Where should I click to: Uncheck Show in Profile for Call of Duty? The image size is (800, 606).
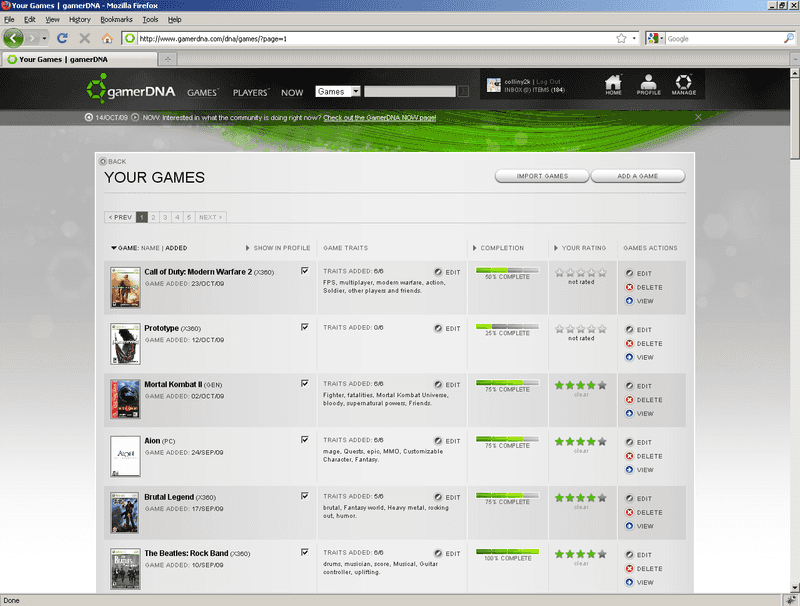point(305,270)
